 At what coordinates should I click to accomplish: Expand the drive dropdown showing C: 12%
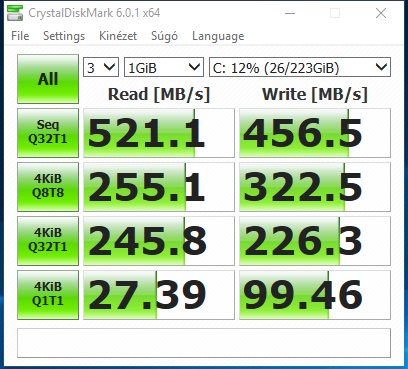(x=300, y=67)
